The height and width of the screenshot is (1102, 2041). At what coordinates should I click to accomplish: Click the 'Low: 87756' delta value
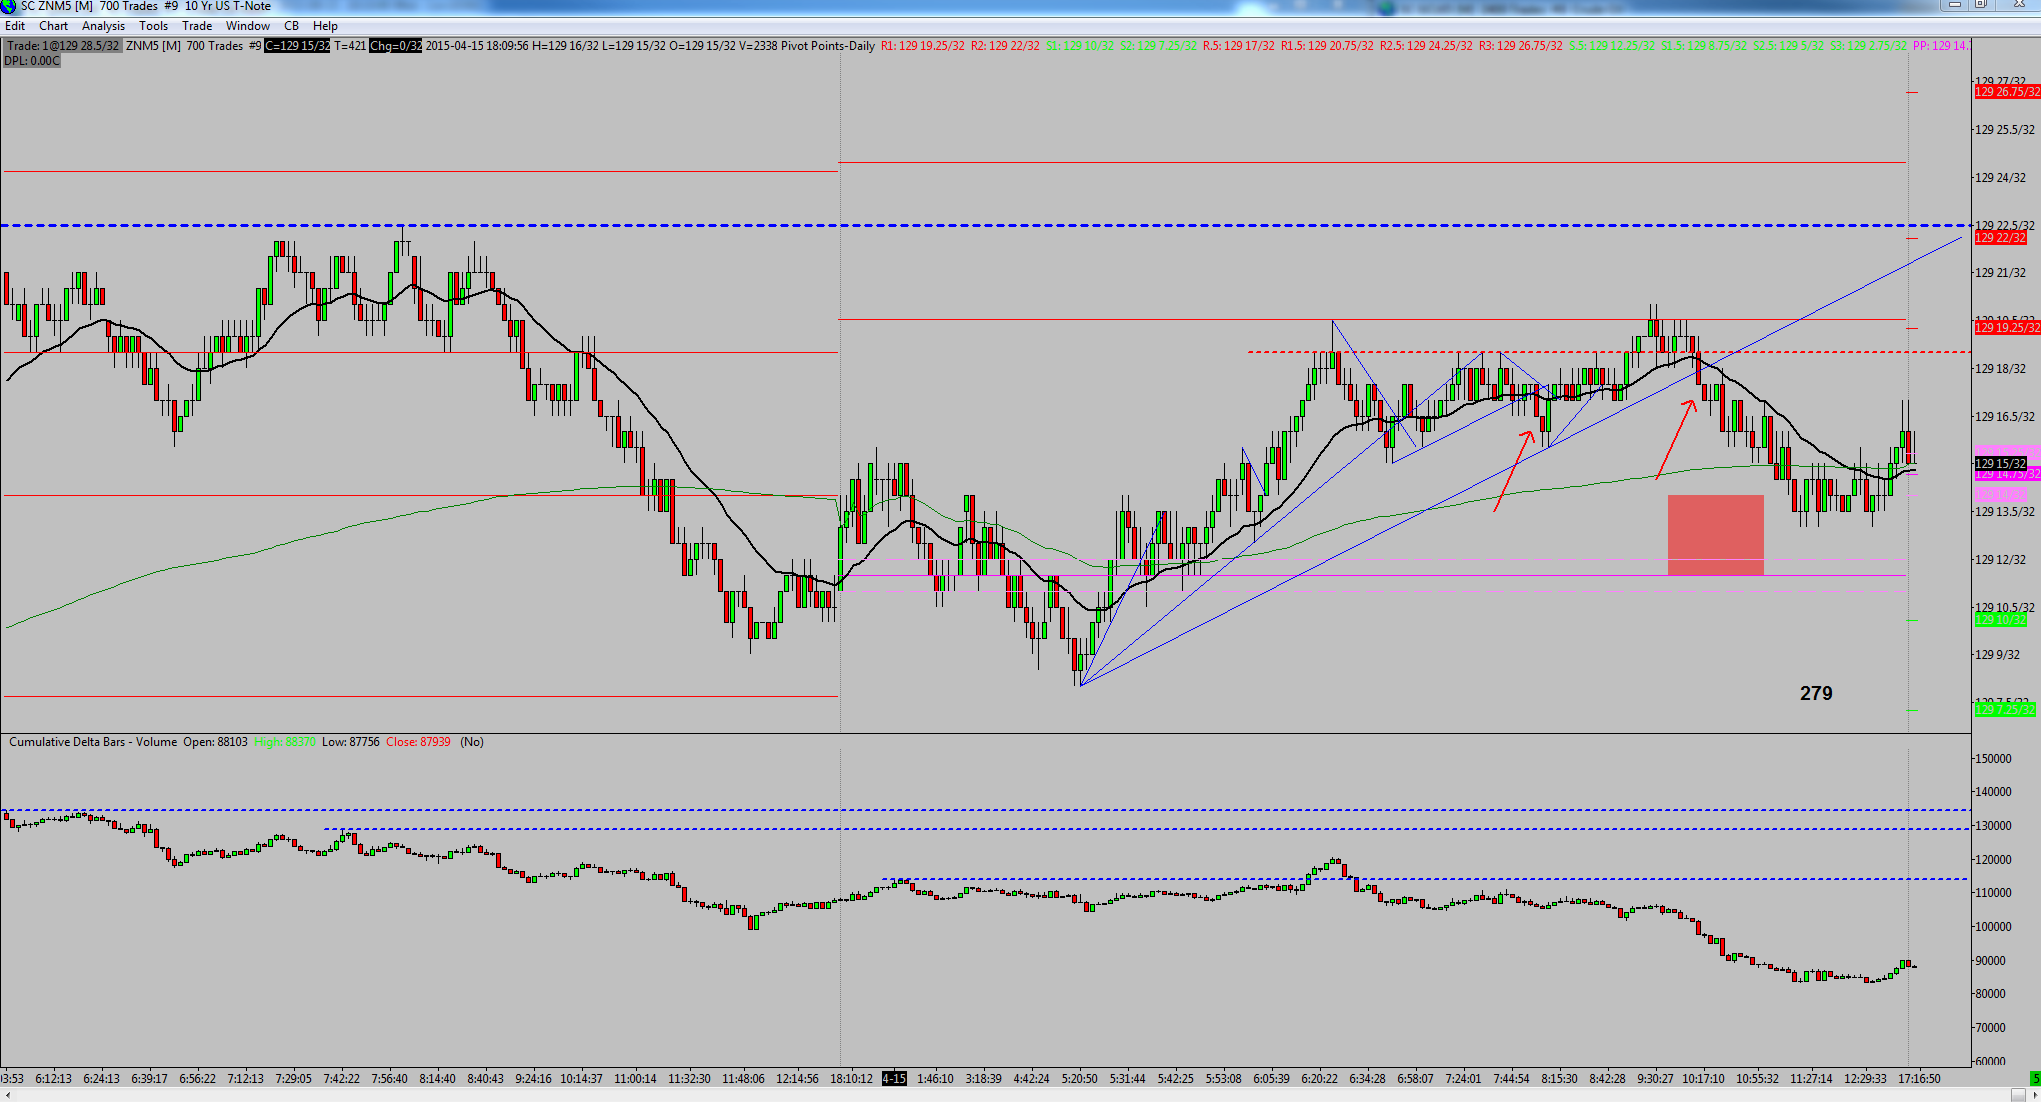(351, 742)
